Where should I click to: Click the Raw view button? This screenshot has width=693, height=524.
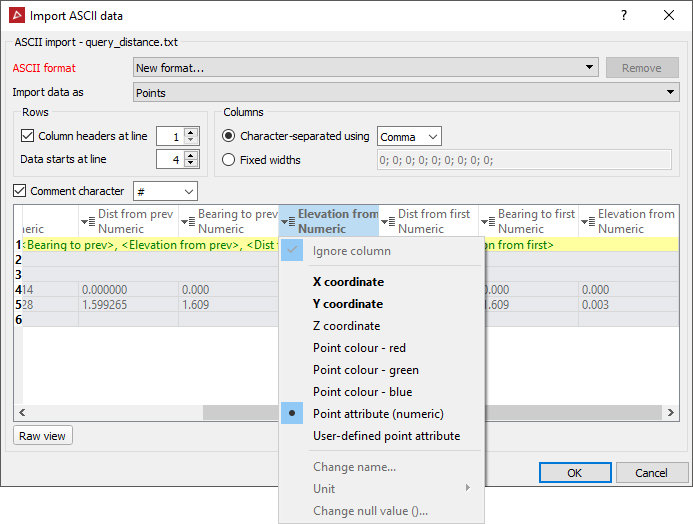(x=43, y=436)
